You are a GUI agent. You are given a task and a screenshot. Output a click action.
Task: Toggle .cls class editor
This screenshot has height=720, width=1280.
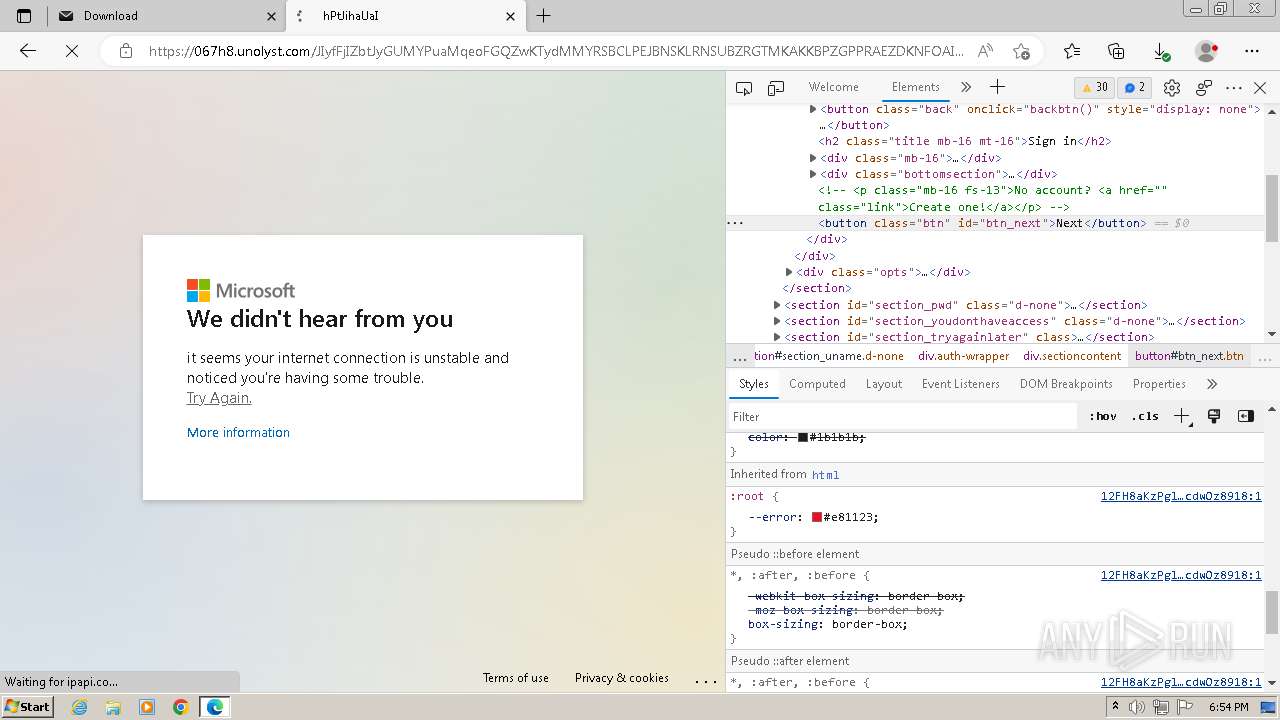[x=1145, y=416]
